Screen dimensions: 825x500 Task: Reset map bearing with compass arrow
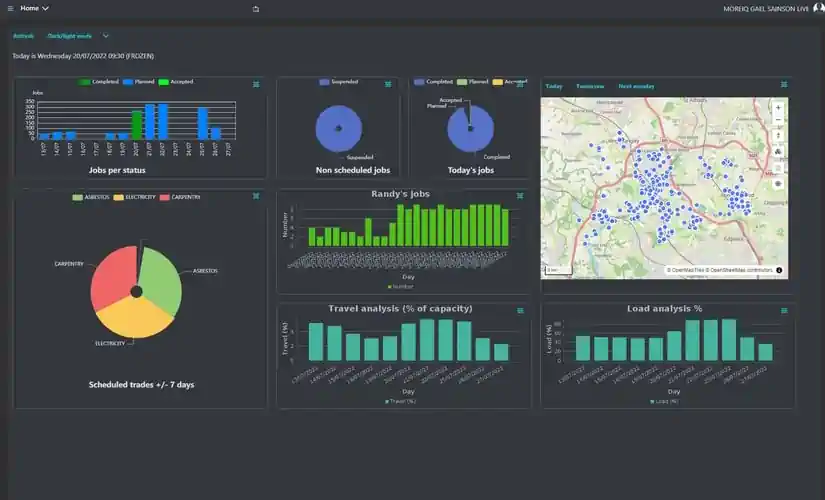point(778,135)
